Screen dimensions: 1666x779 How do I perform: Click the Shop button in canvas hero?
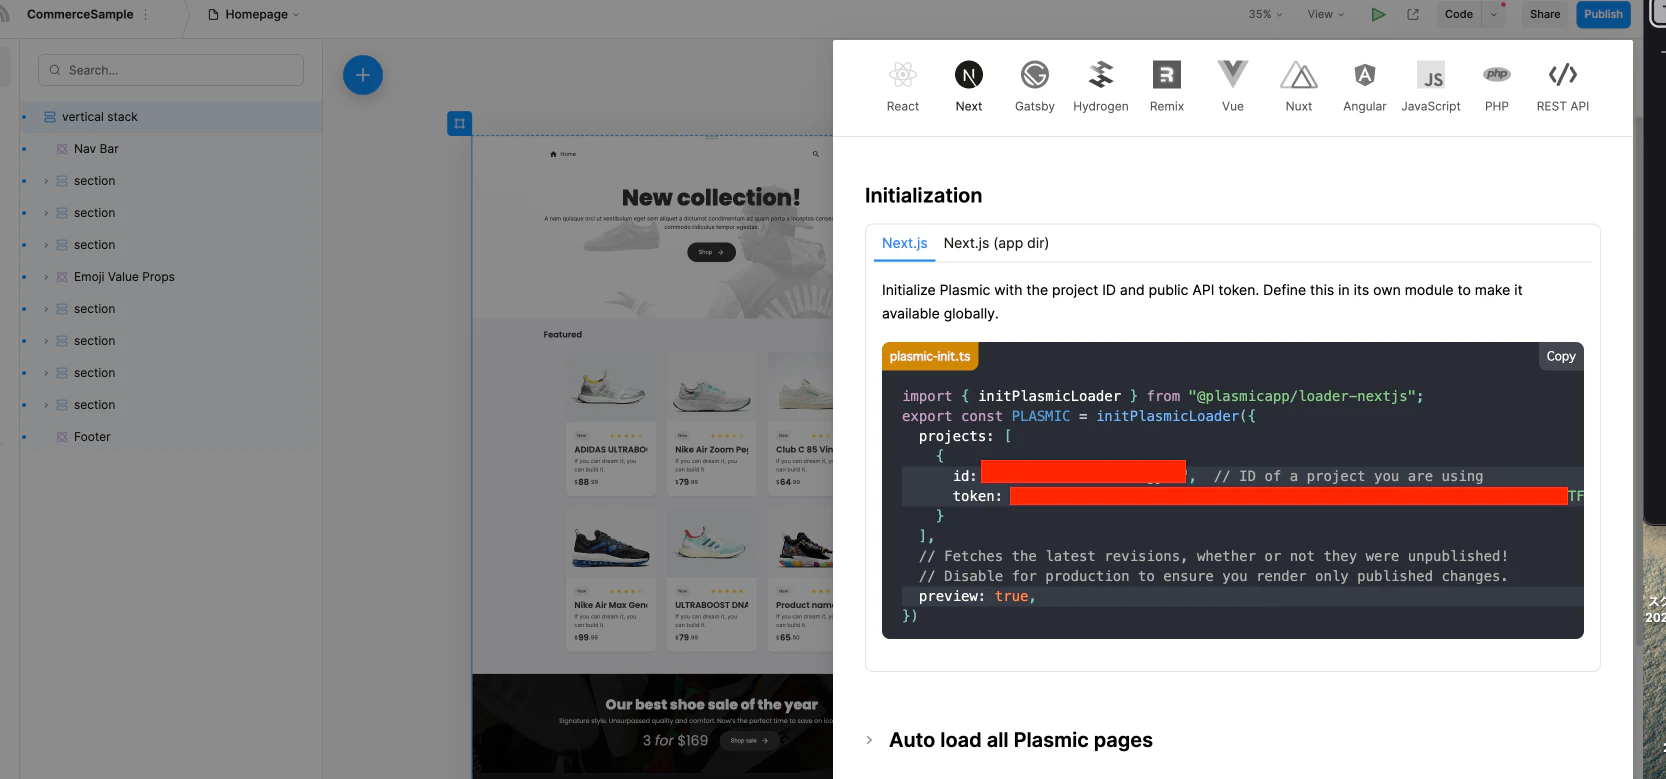click(711, 252)
